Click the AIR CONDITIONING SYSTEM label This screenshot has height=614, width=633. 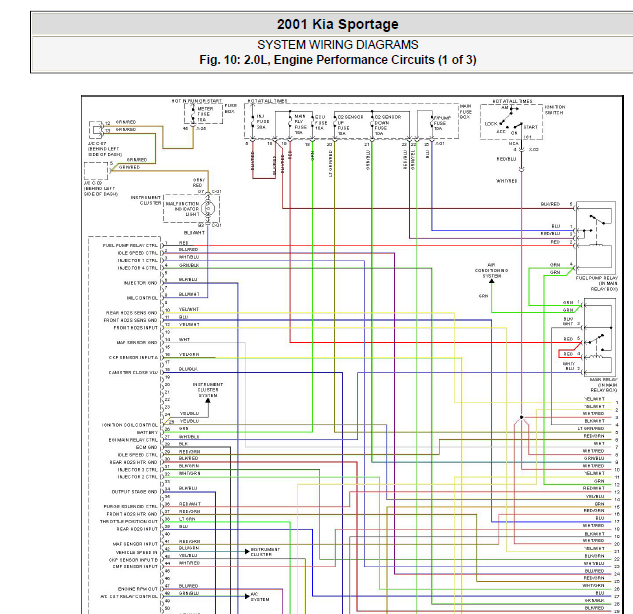491,271
